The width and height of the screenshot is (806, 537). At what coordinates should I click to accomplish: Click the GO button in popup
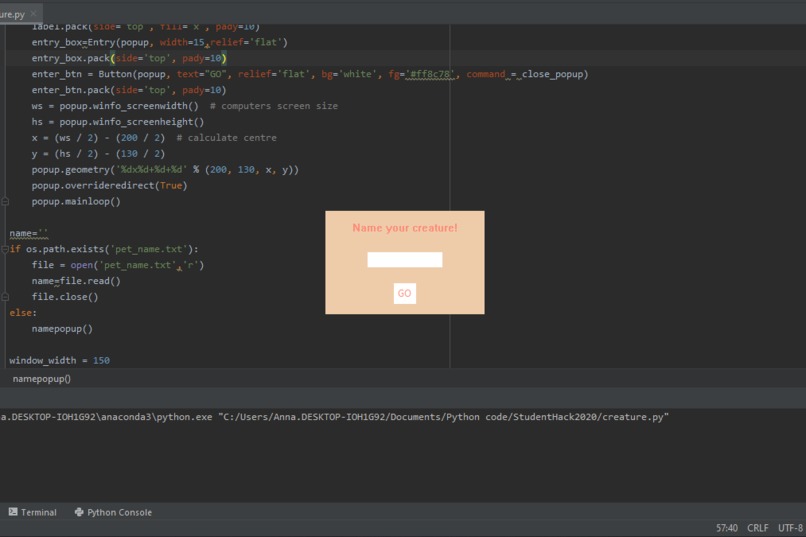click(x=405, y=293)
